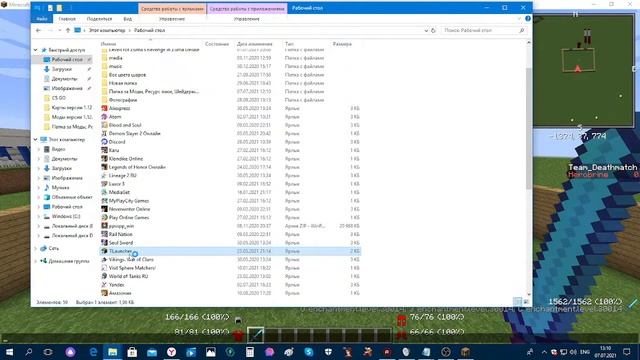Open Explorer help question mark
The image size is (640, 360).
click(x=528, y=19)
